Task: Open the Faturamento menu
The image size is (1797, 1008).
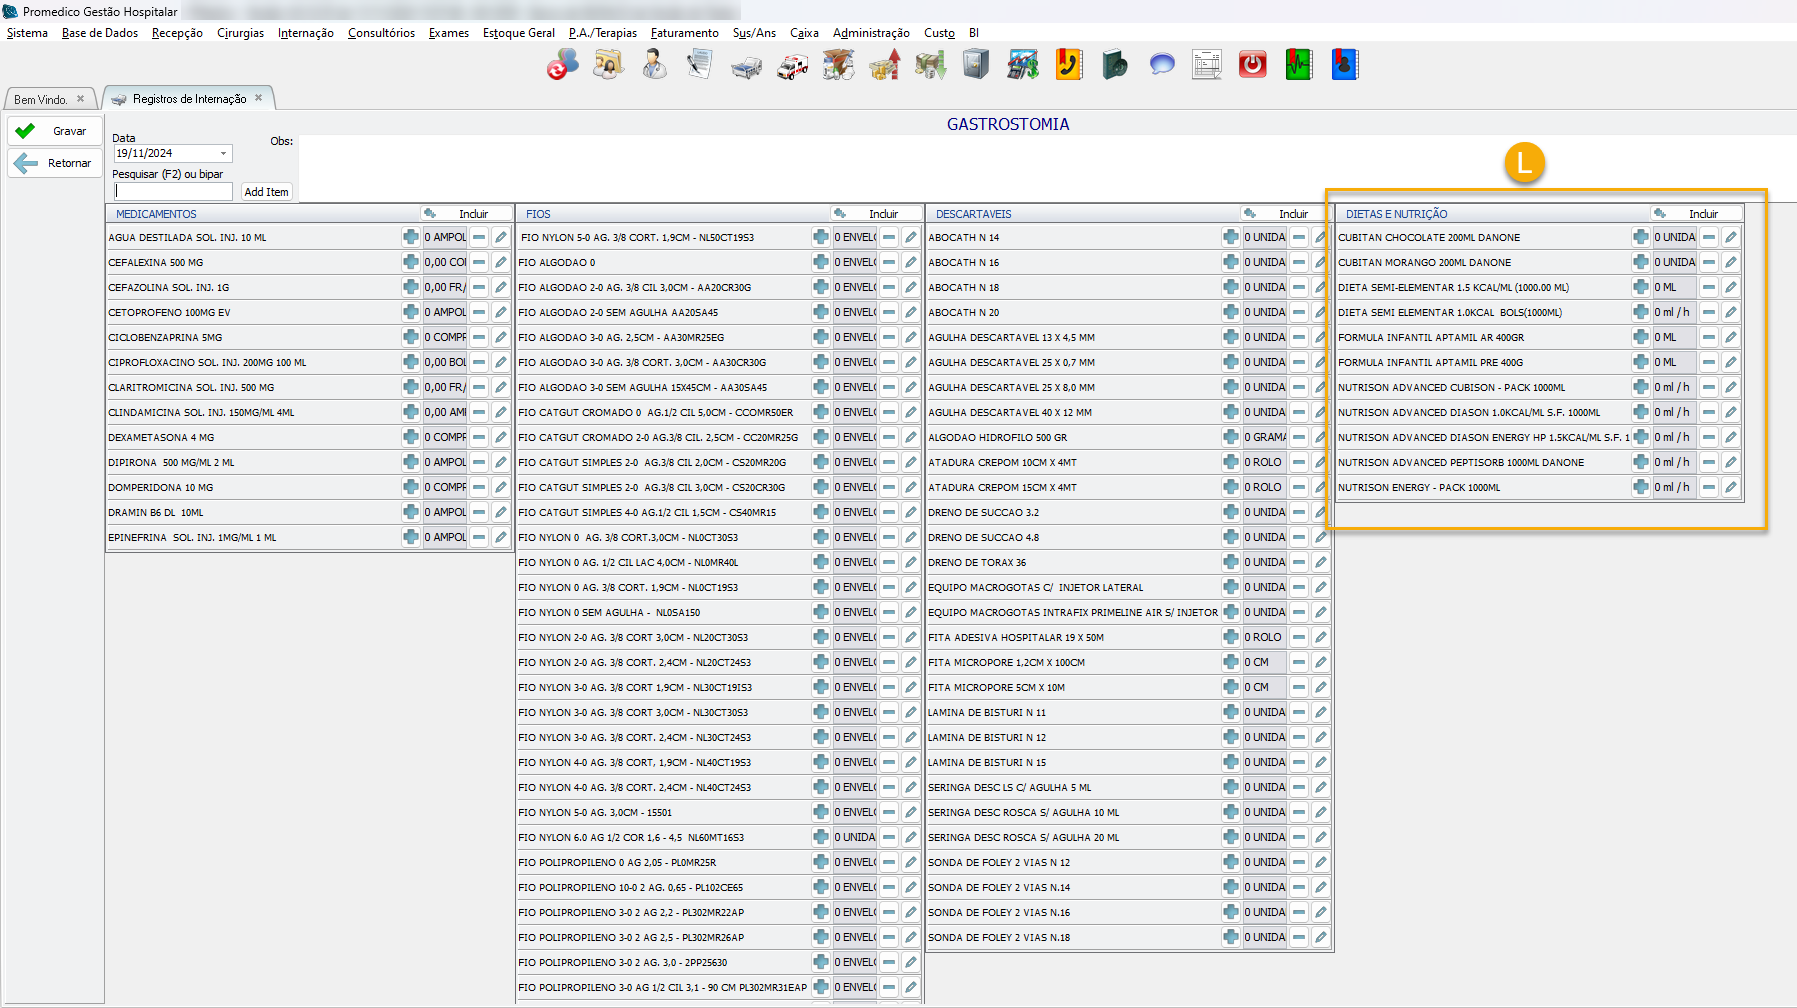Action: click(684, 33)
